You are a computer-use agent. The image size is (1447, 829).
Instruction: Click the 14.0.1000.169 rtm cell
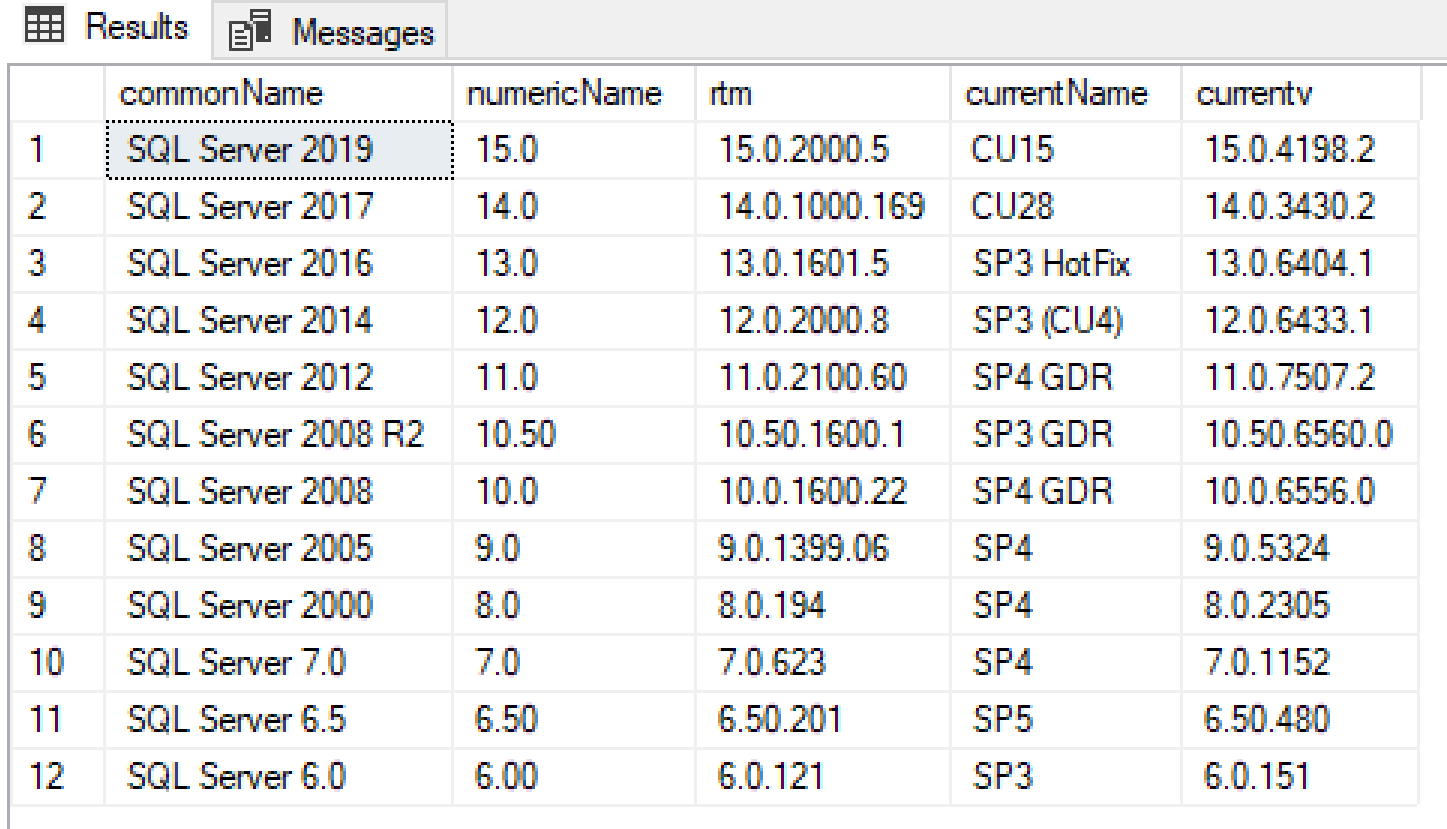(822, 207)
